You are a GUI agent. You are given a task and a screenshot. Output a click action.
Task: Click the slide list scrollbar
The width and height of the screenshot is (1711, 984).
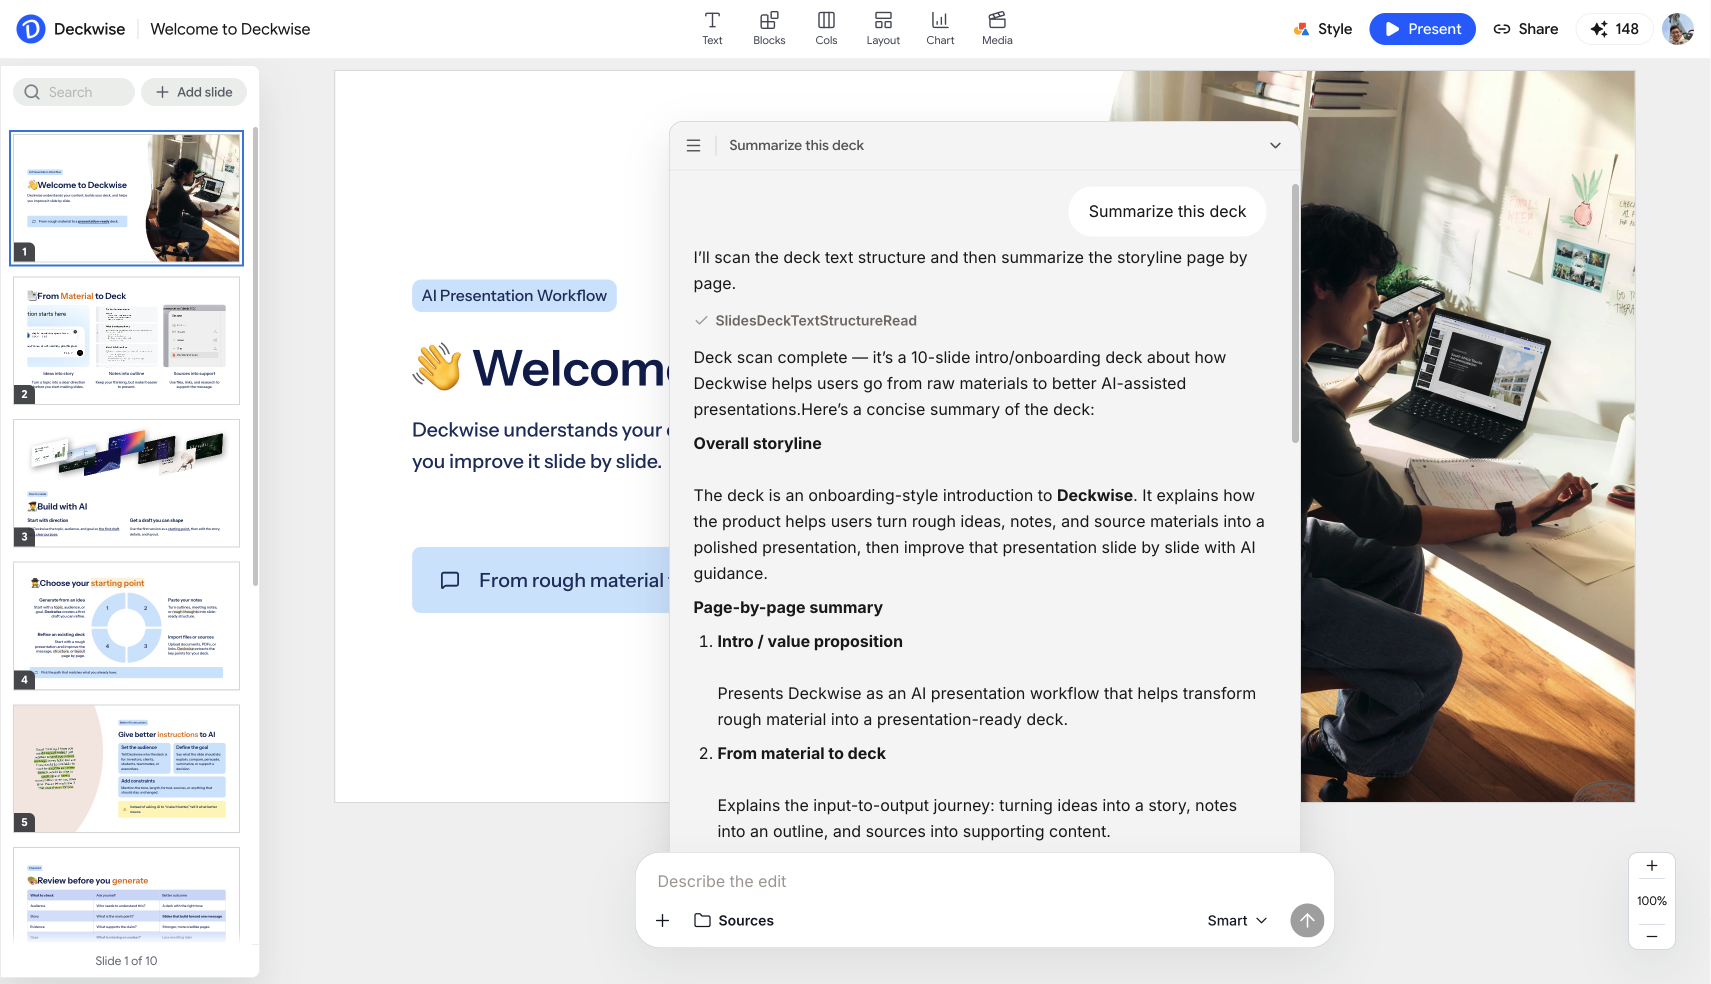pos(255,356)
